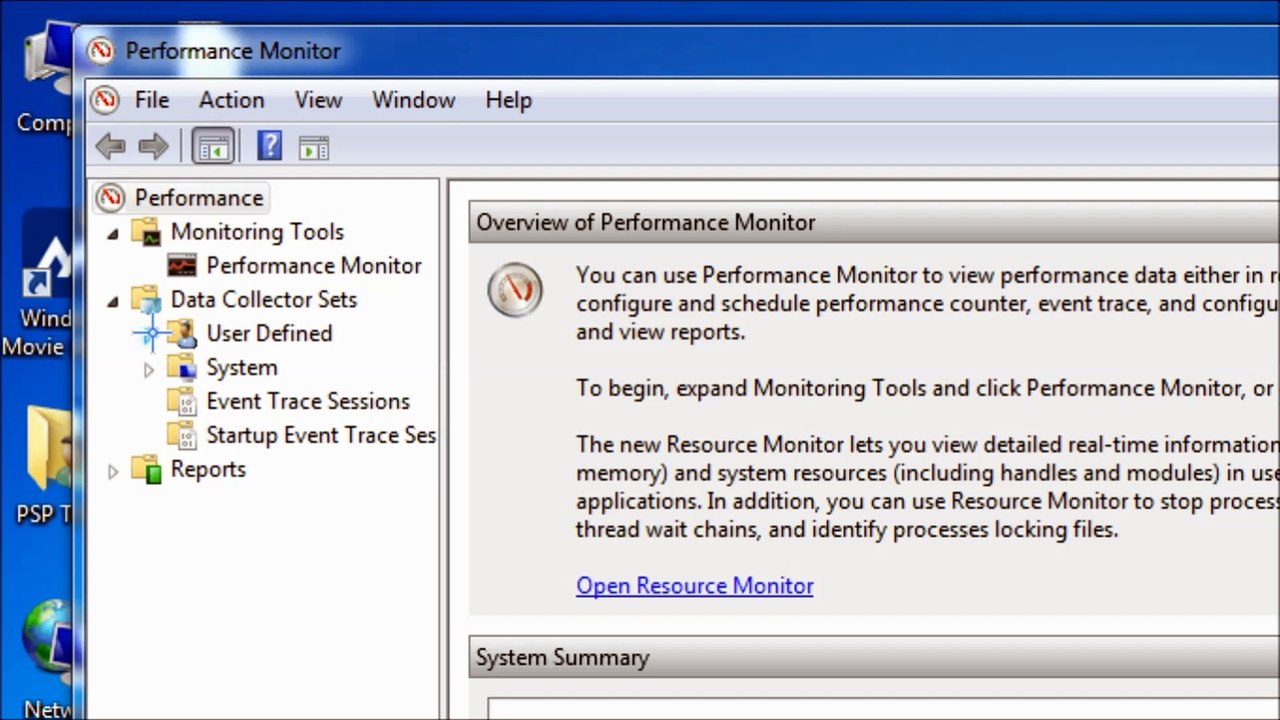The height and width of the screenshot is (720, 1280).
Task: Click the User Defined folder icon
Action: [182, 333]
